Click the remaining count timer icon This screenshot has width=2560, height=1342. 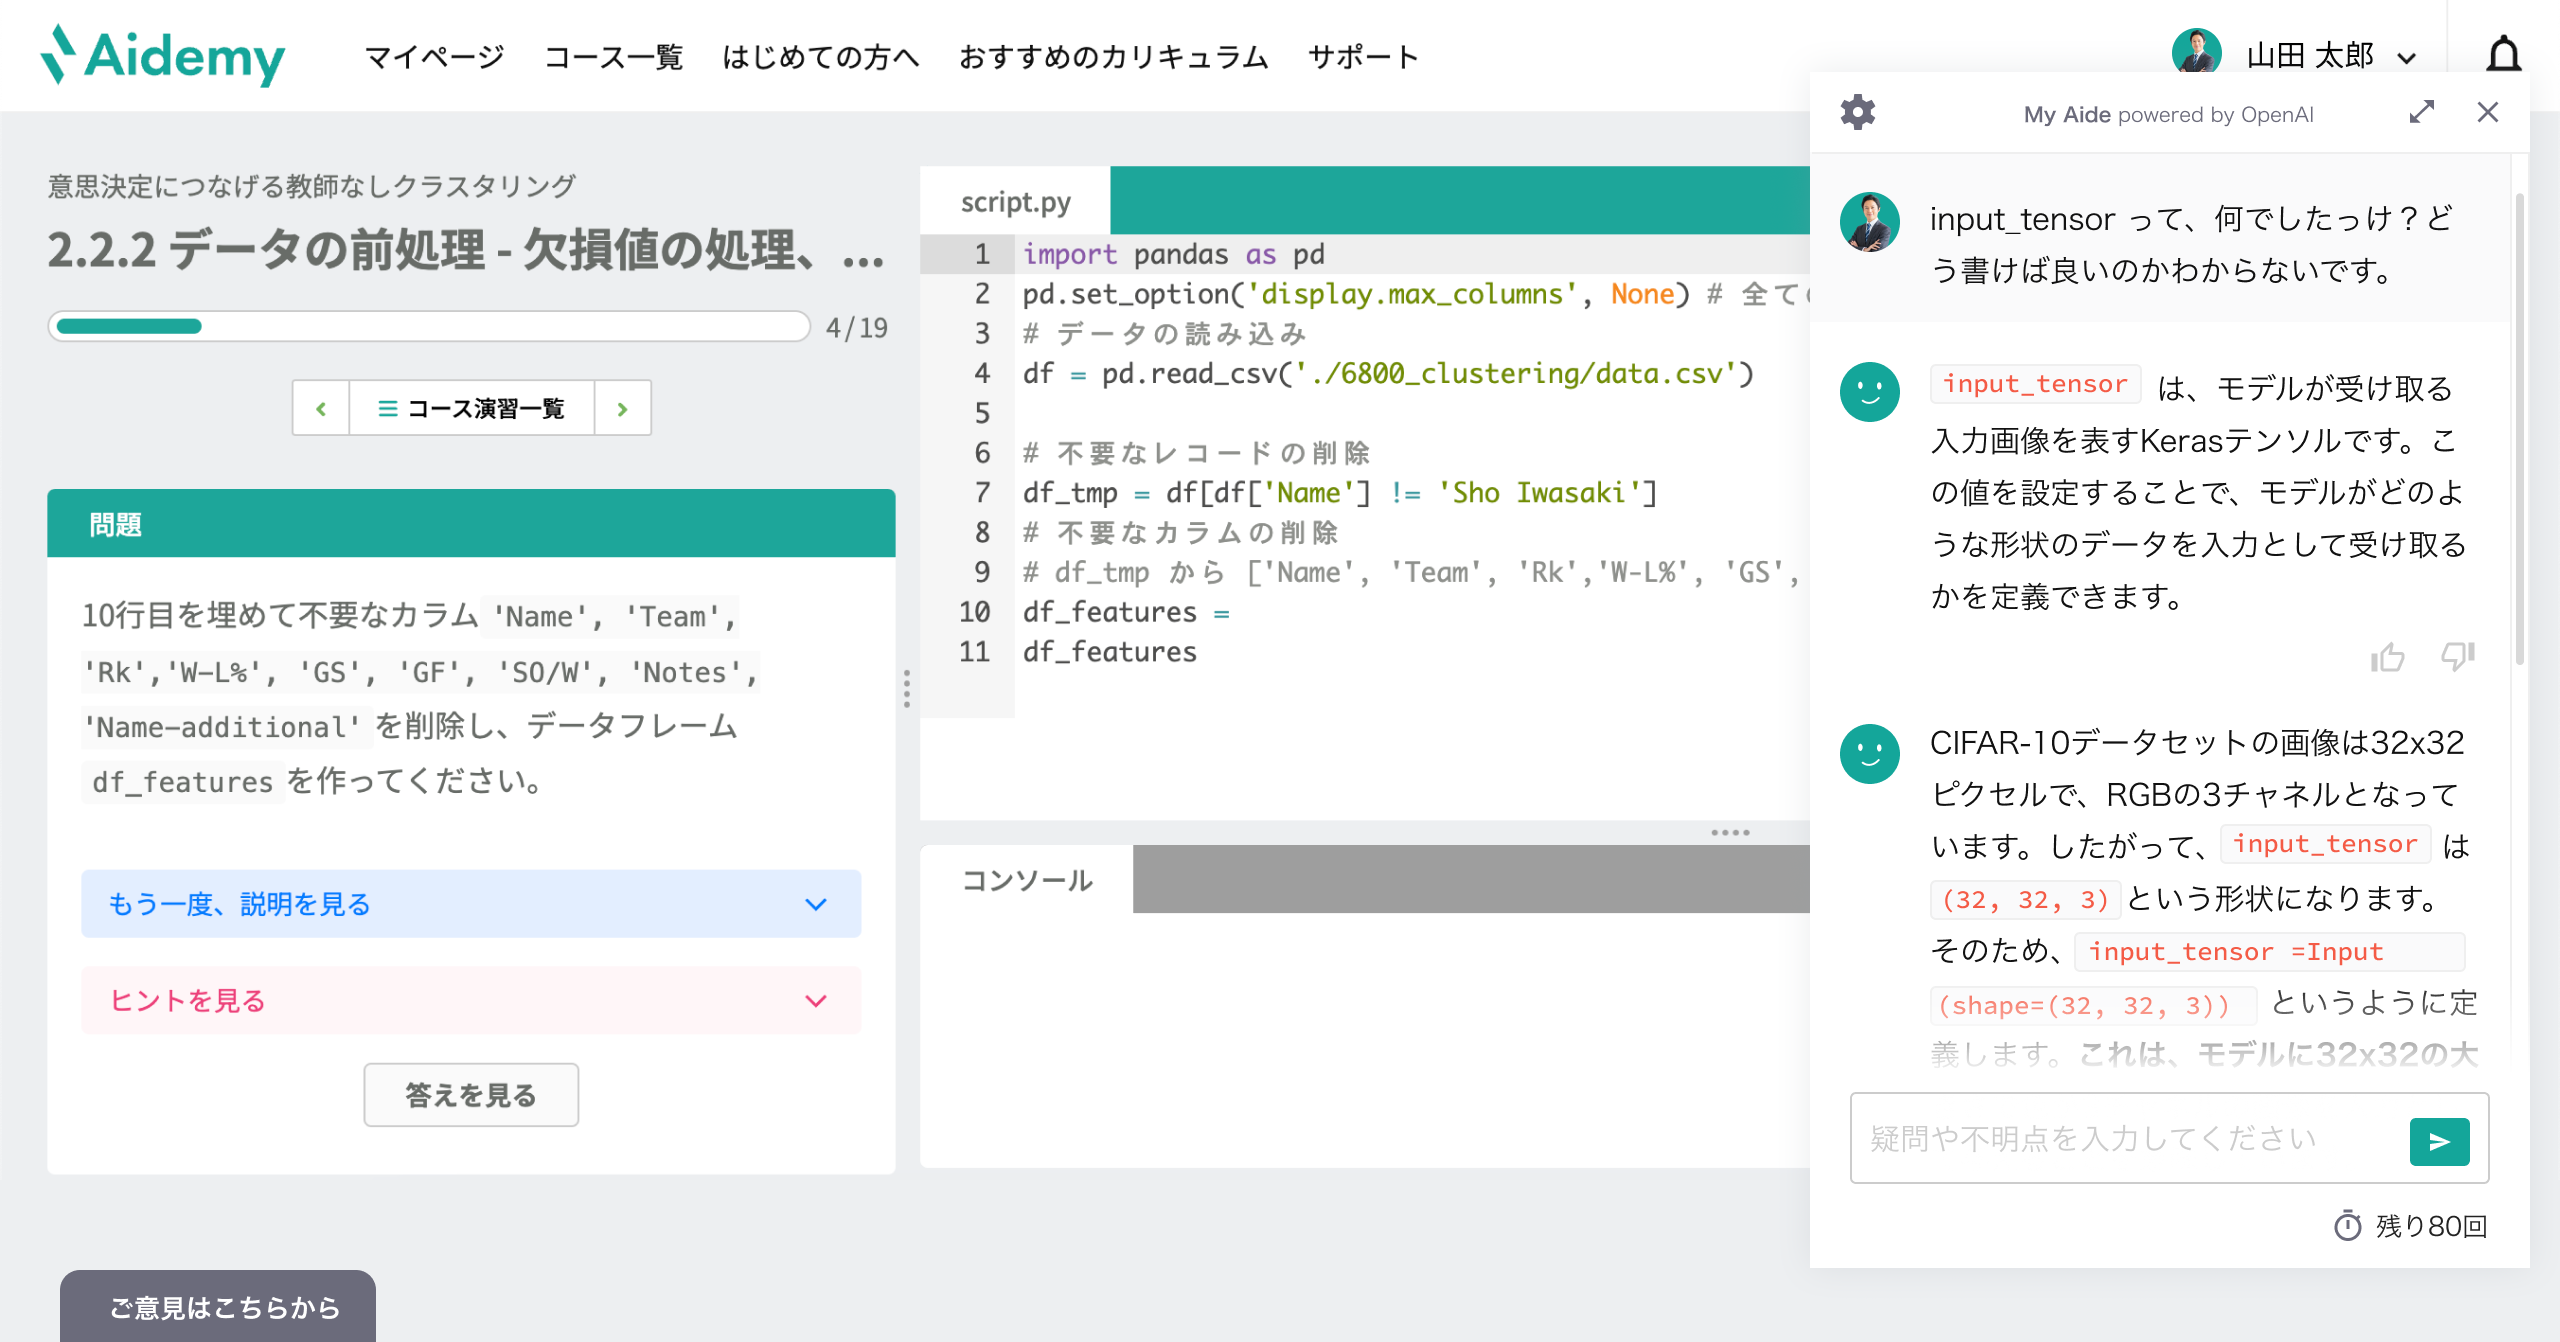(x=2346, y=1225)
